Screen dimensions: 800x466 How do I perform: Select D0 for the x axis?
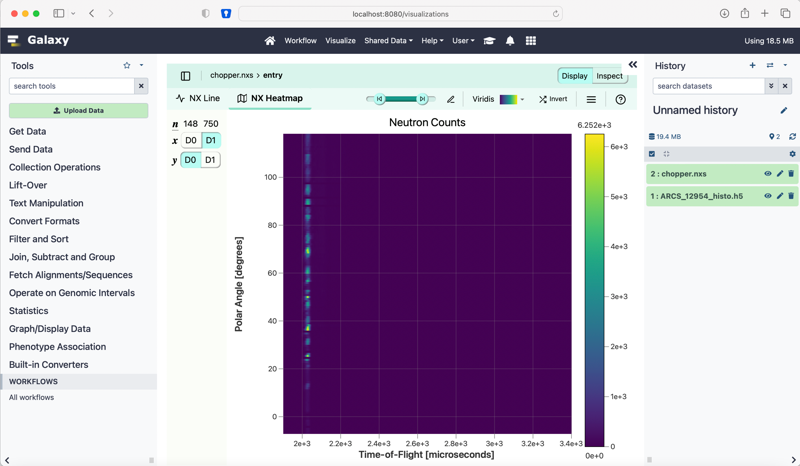click(191, 141)
